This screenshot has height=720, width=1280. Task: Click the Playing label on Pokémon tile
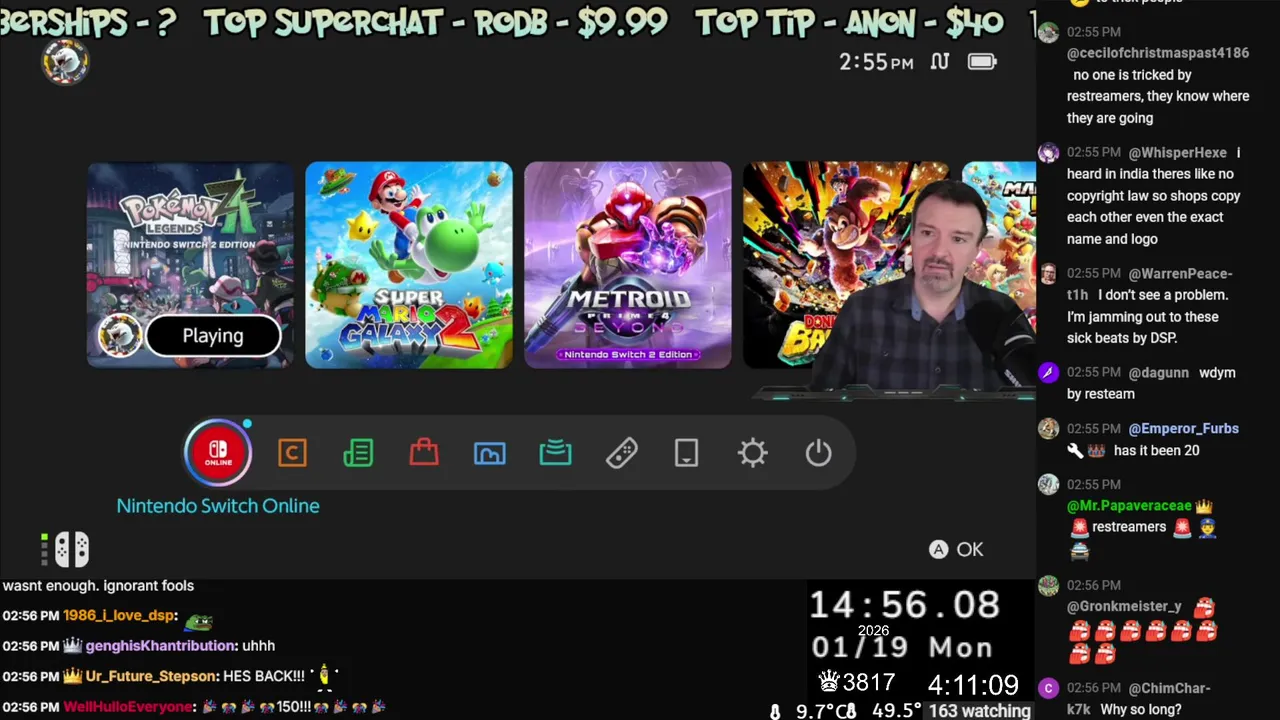pos(212,336)
